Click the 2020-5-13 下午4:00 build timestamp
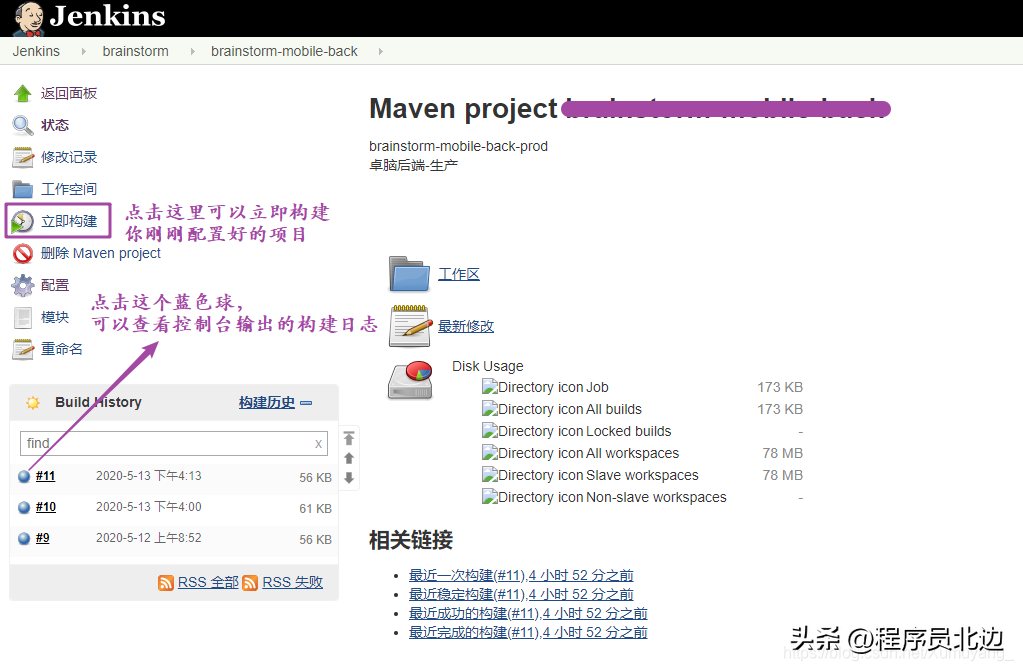 149,507
